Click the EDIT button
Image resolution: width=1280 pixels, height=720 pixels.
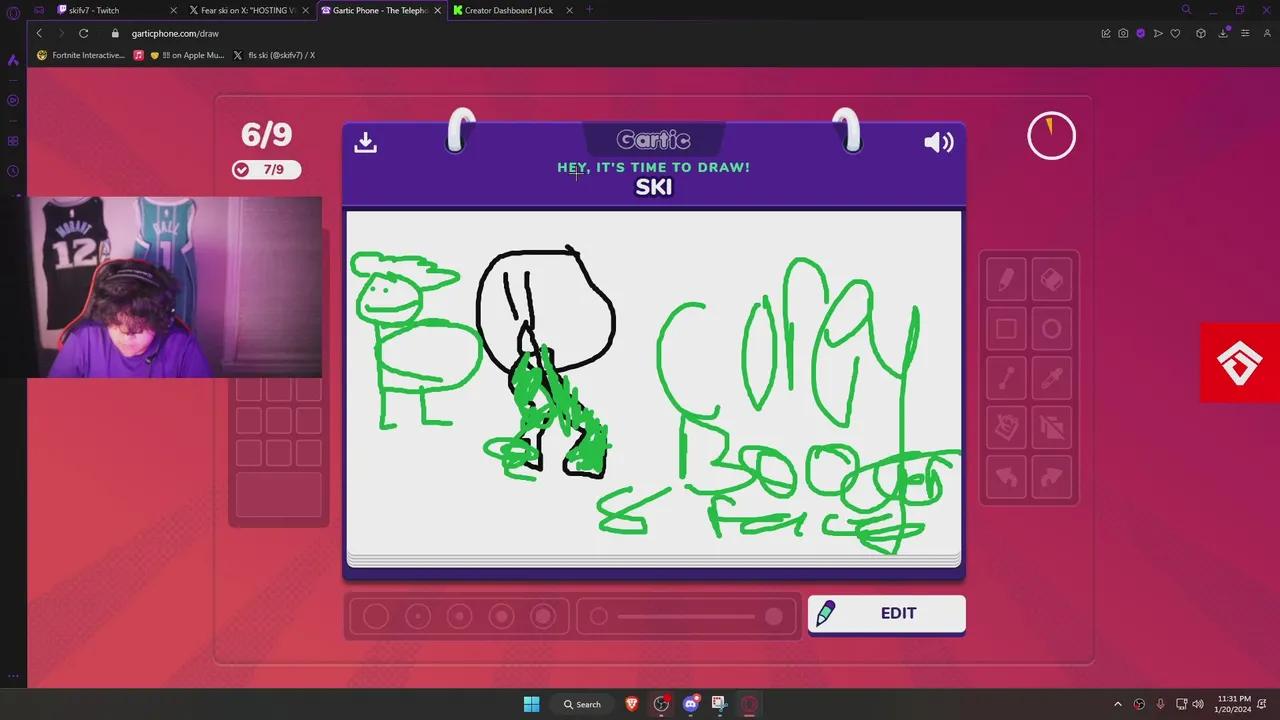[886, 613]
